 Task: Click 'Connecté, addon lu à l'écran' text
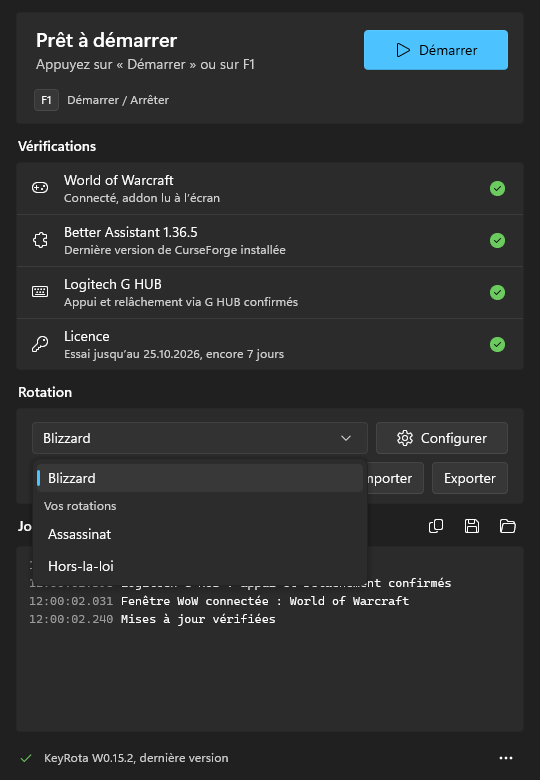click(x=142, y=198)
